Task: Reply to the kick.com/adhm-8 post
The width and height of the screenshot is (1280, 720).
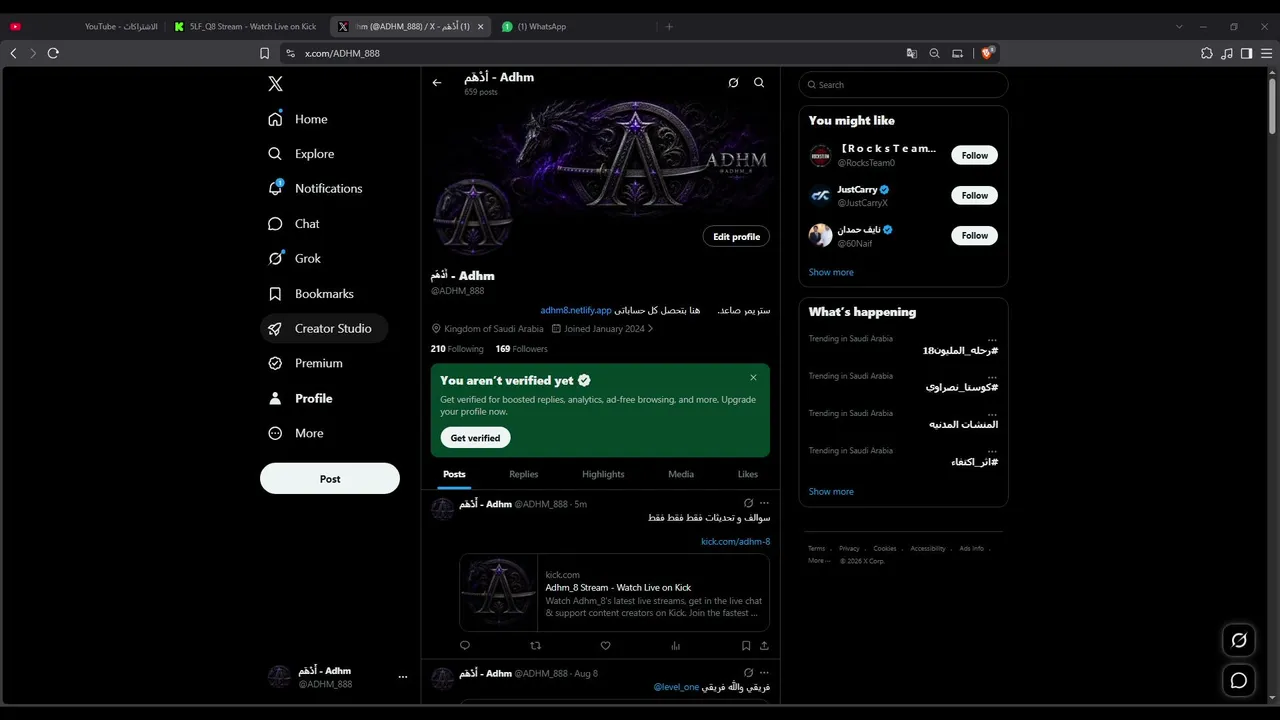Action: click(x=465, y=646)
